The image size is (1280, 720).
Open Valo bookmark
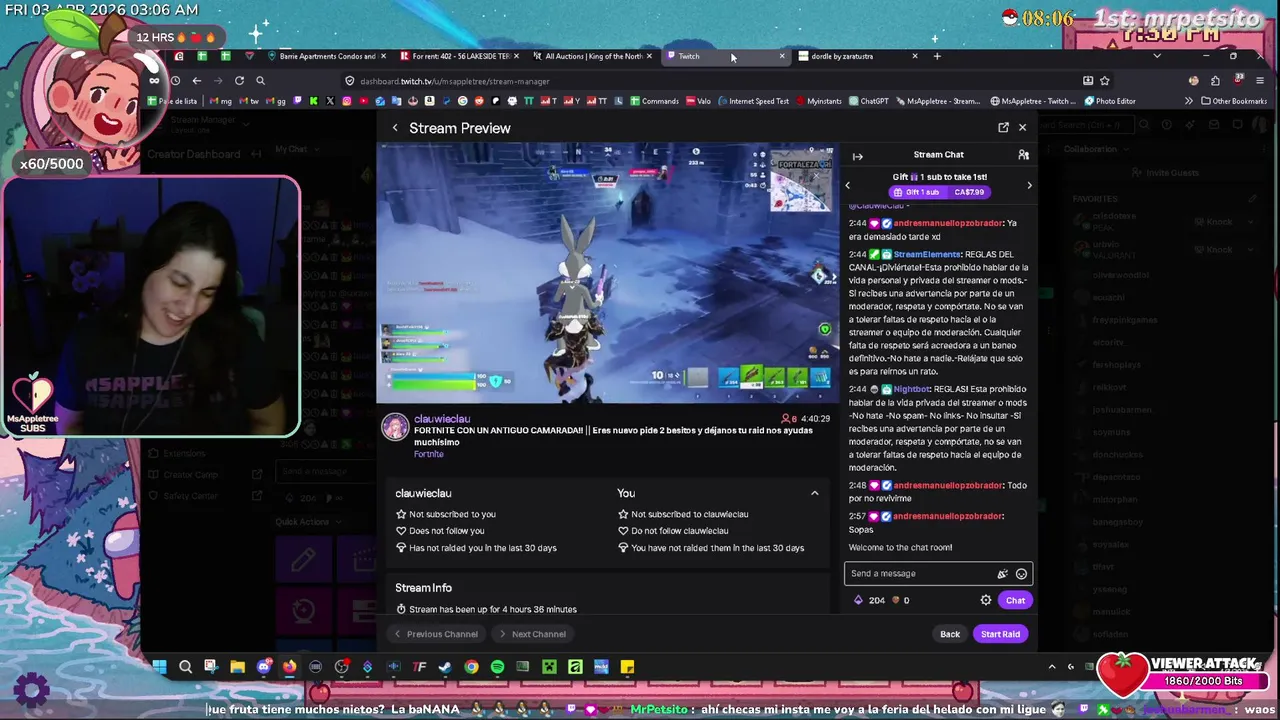[x=699, y=101]
